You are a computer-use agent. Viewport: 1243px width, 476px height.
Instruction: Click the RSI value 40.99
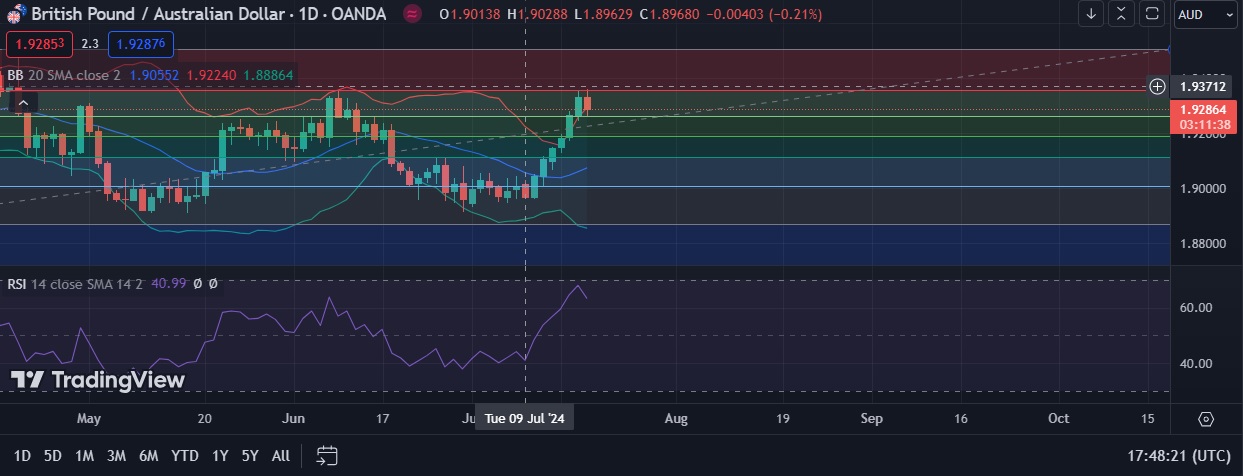pyautogui.click(x=168, y=284)
